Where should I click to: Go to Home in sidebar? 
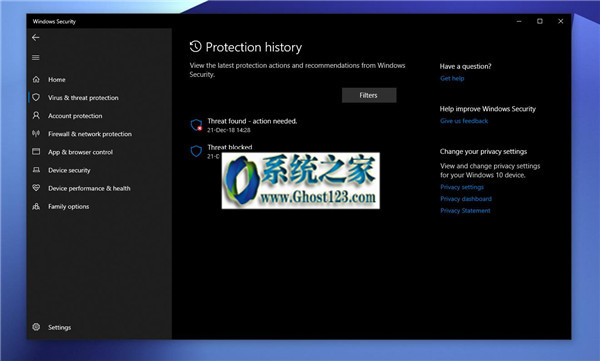click(x=57, y=80)
